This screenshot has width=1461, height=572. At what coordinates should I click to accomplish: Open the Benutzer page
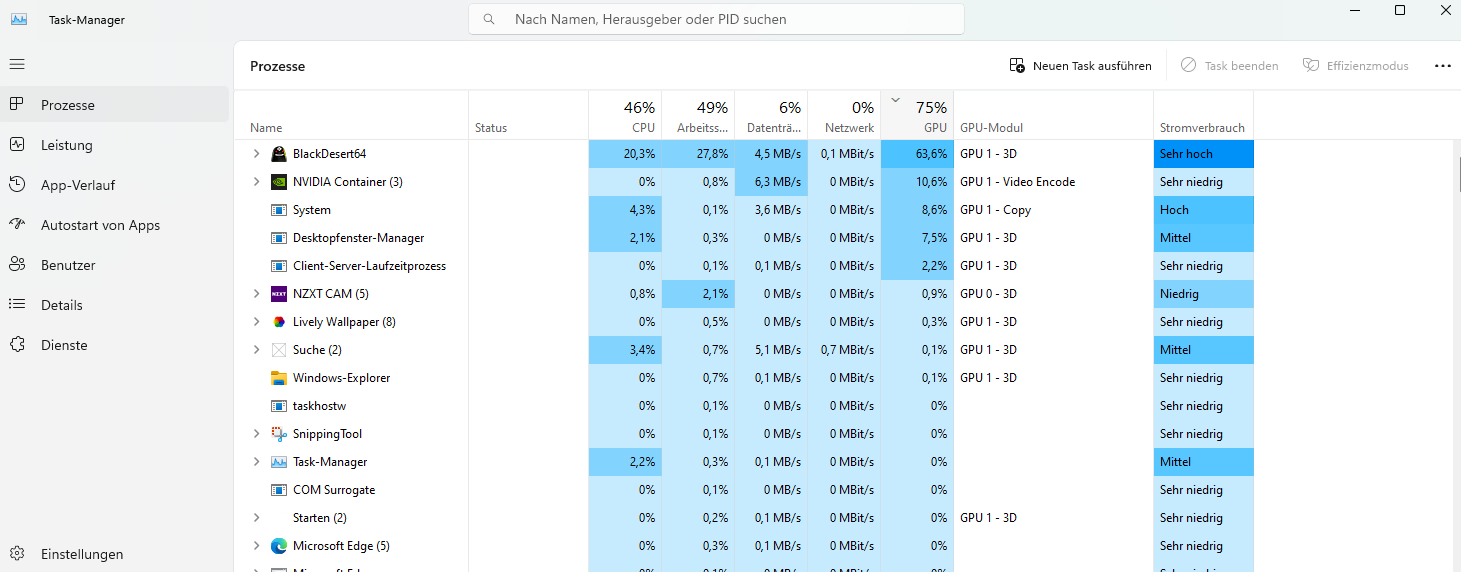[x=115, y=265]
